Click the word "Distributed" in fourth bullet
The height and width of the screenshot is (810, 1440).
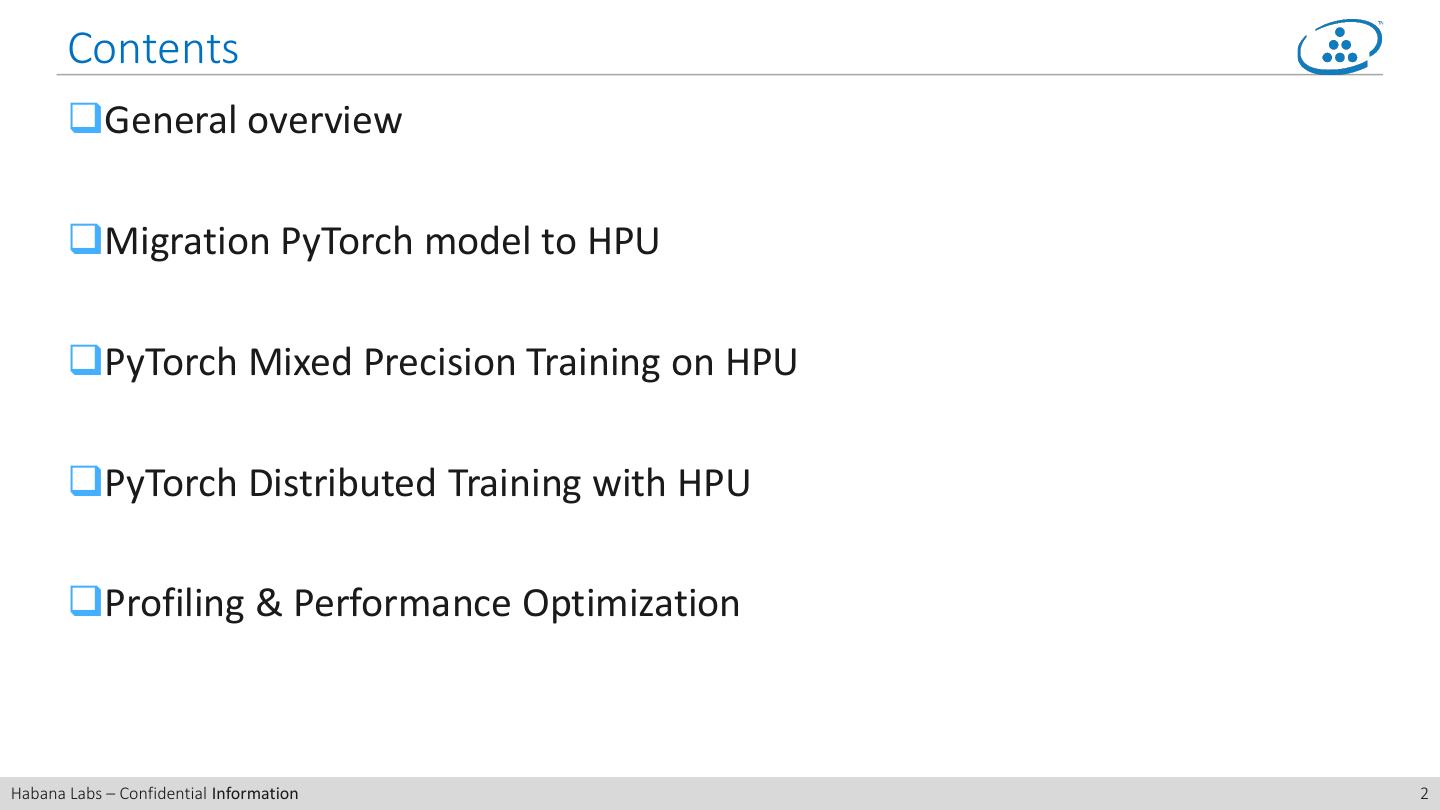pos(342,483)
